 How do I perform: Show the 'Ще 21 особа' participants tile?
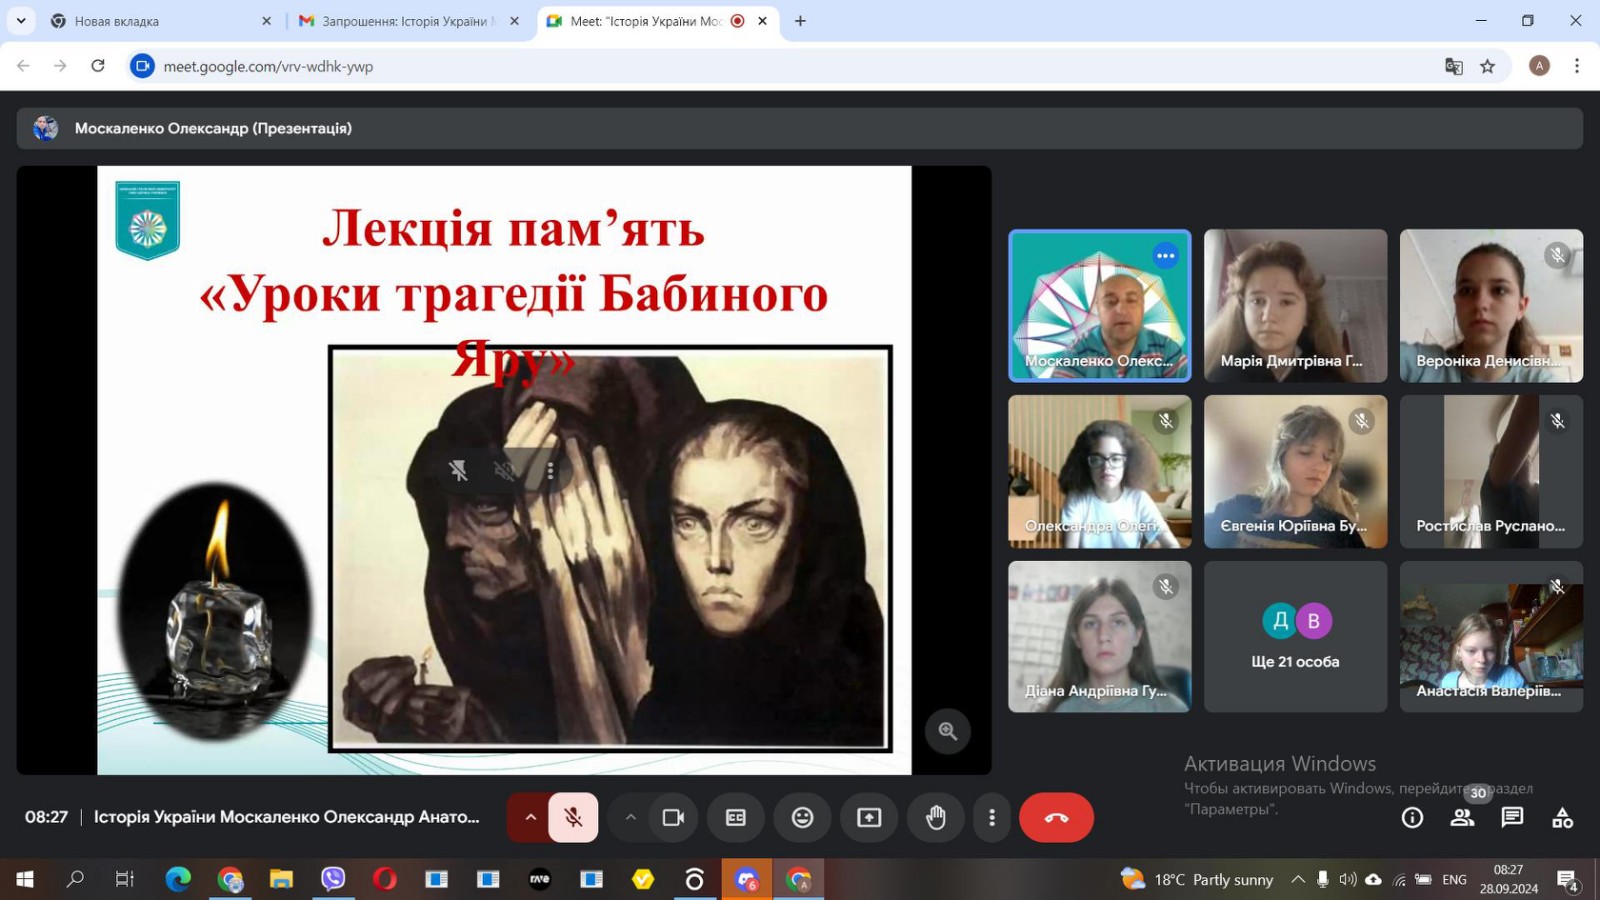(x=1295, y=636)
